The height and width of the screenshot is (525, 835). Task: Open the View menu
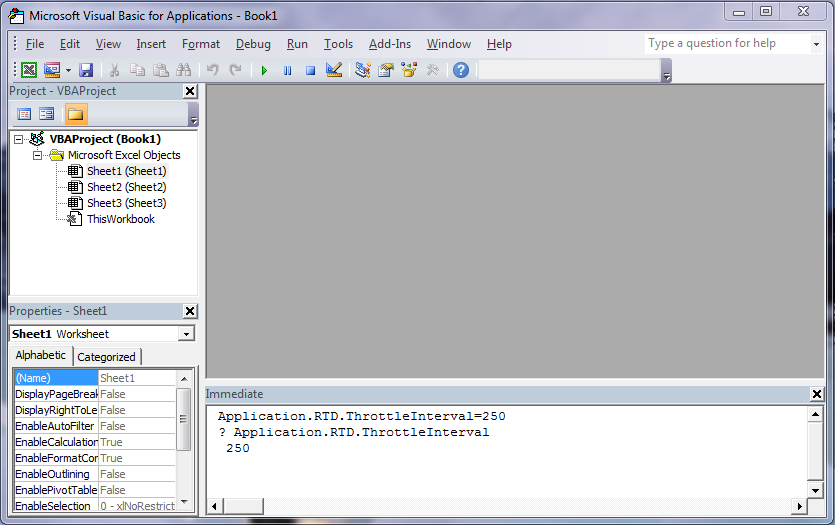coord(108,44)
